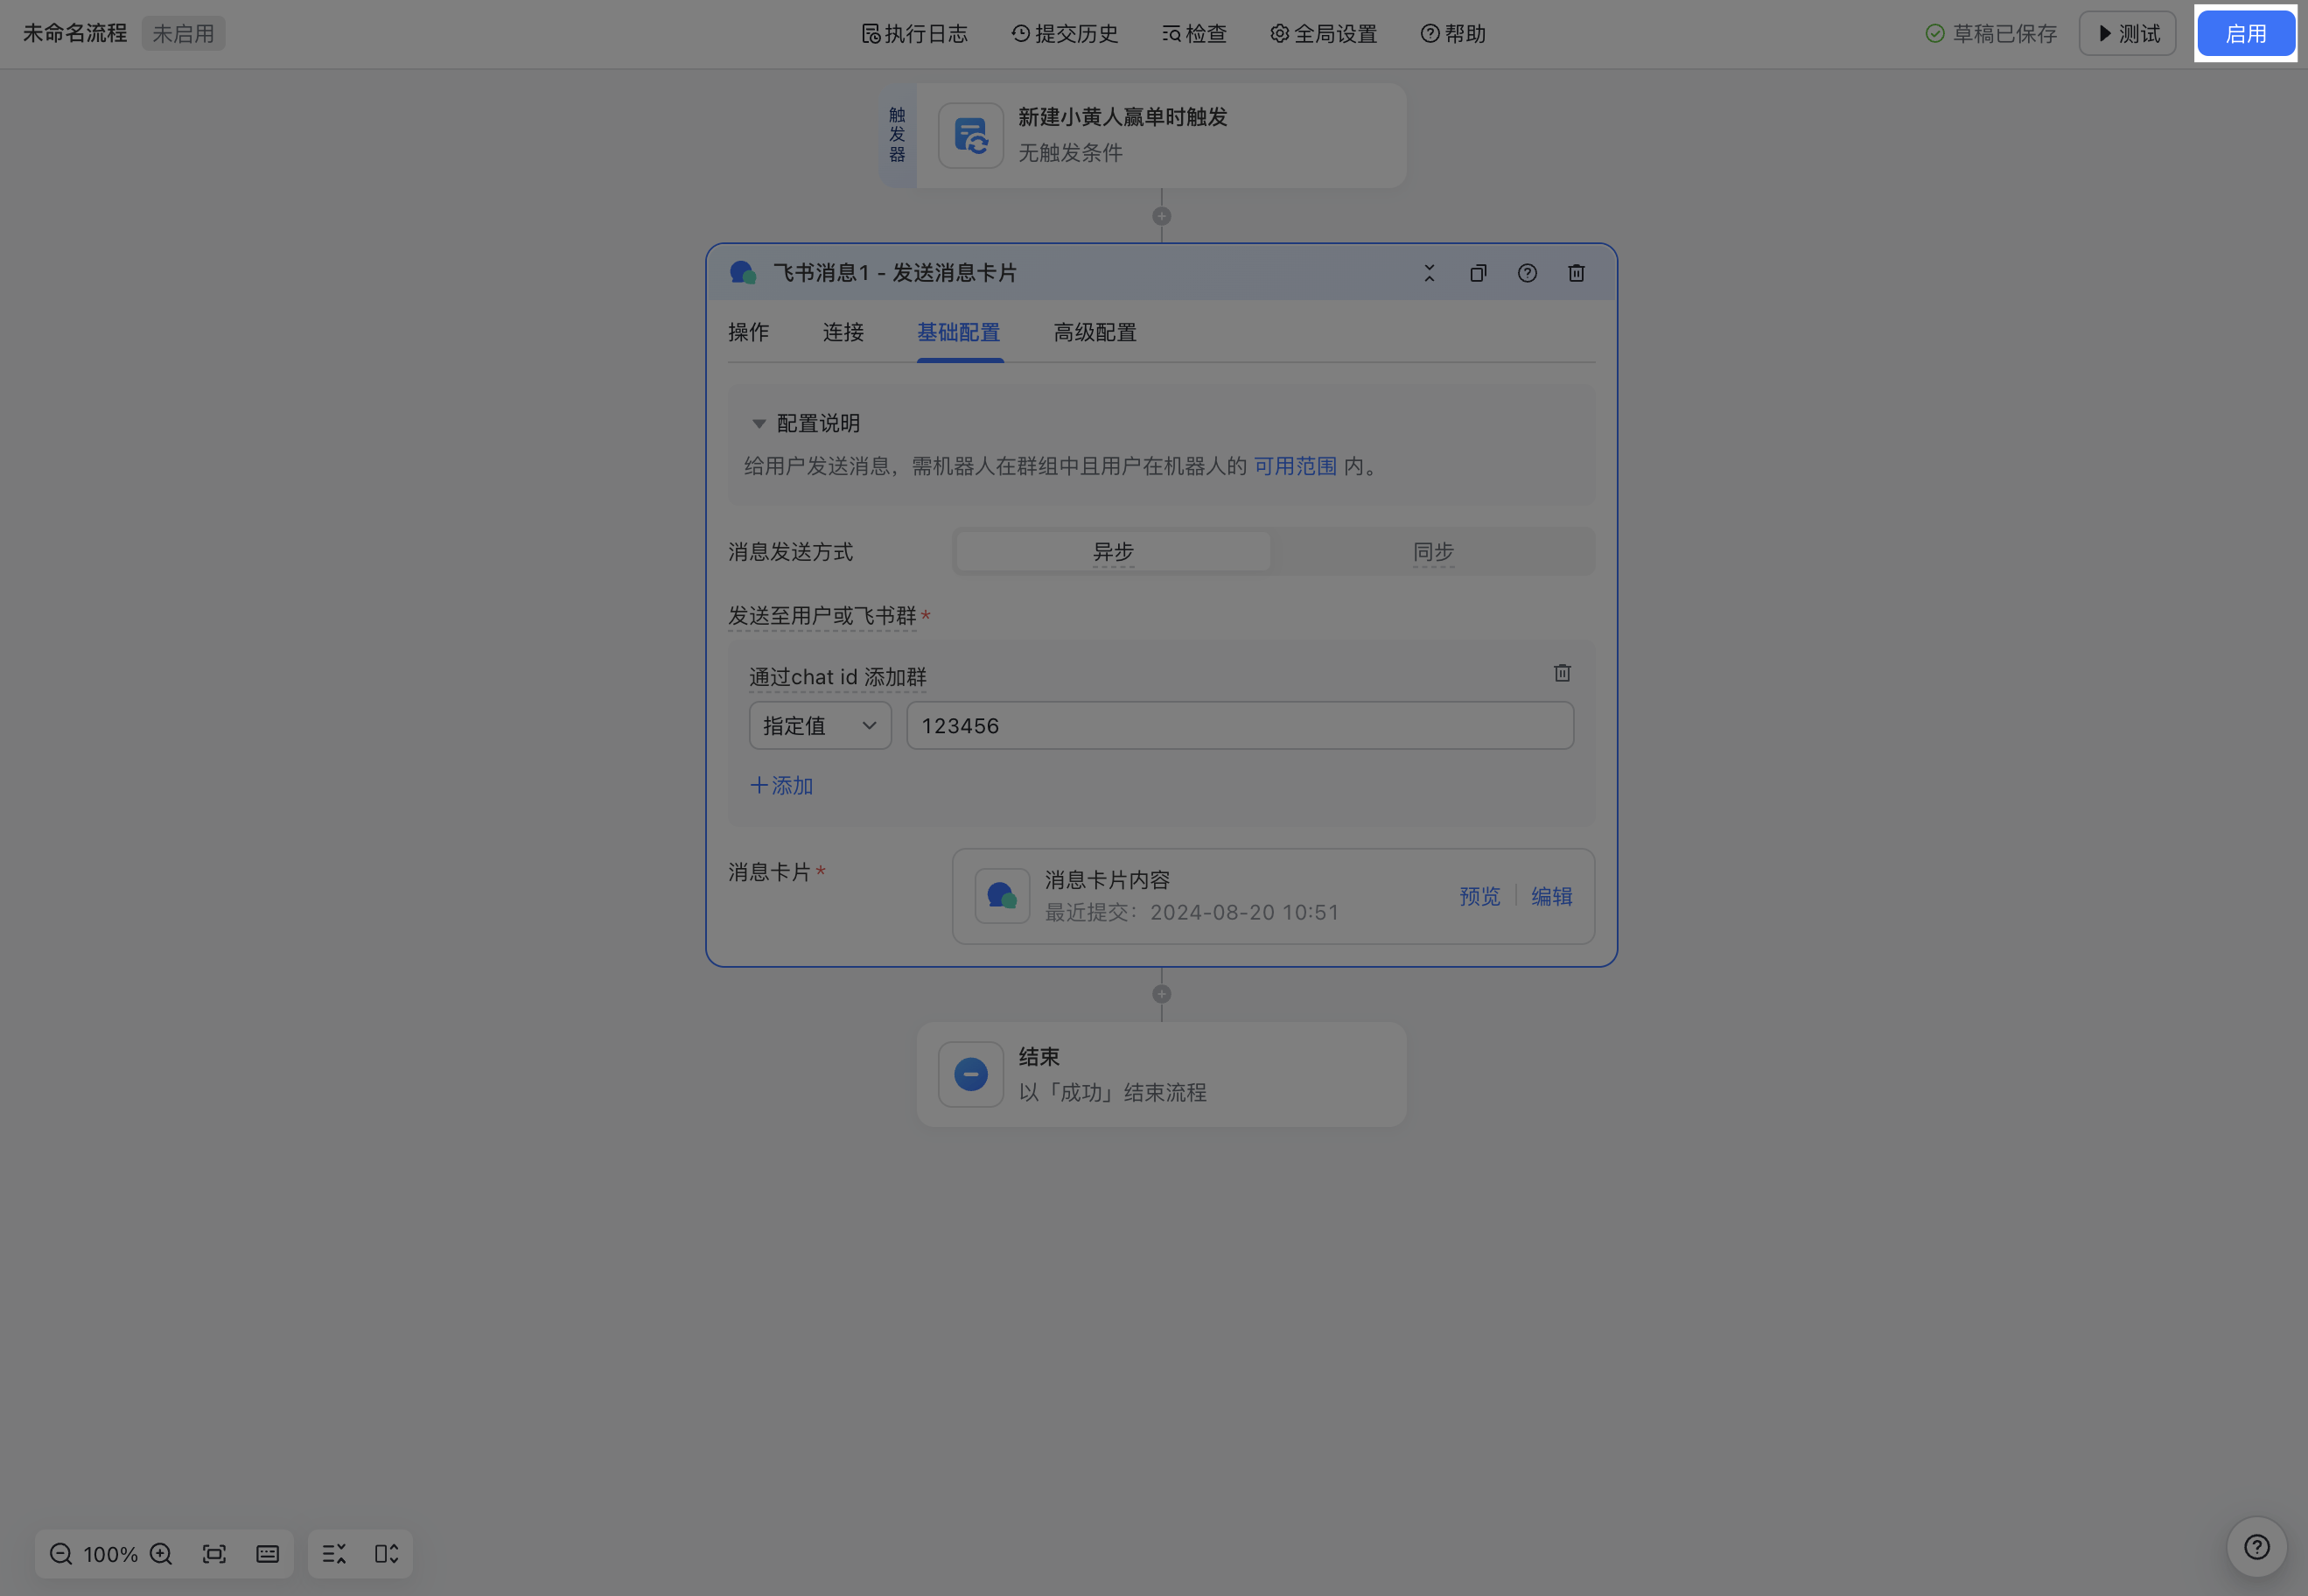
Task: Zoom in the canvas
Action: point(161,1554)
